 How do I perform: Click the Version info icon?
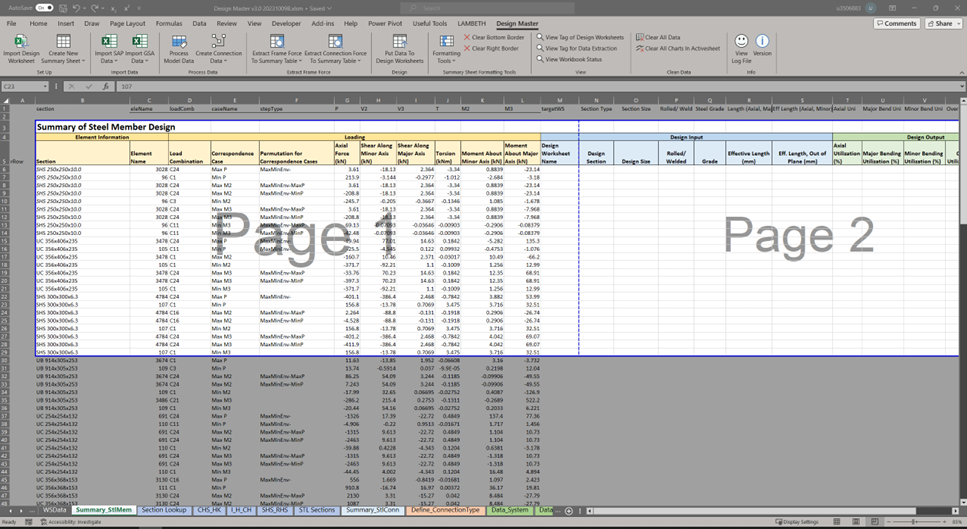[762, 43]
